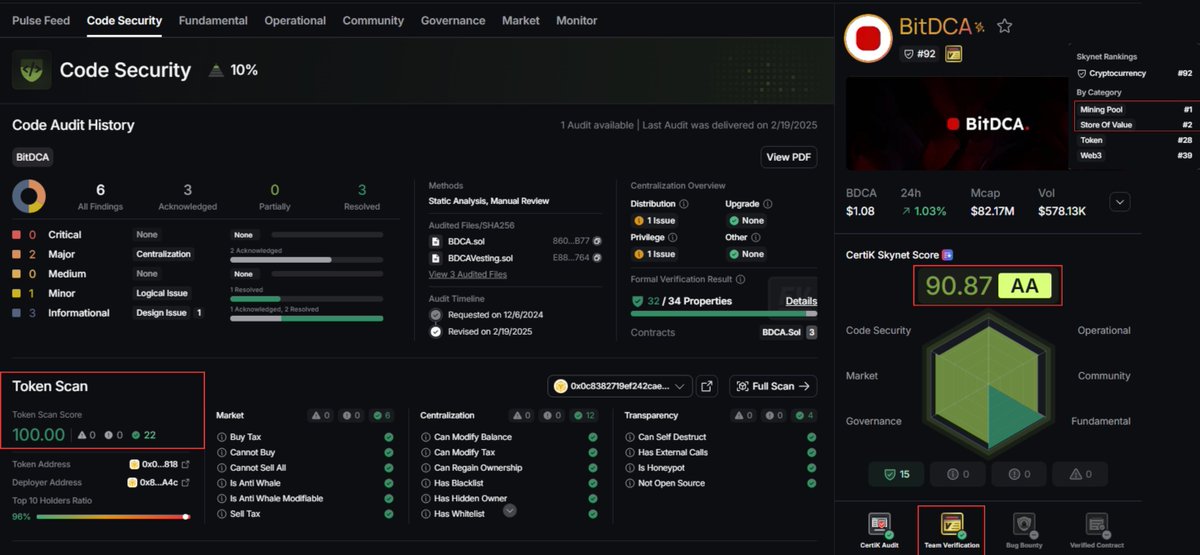Click the team verification badge beside #92
The width and height of the screenshot is (1200, 555).
[x=953, y=54]
